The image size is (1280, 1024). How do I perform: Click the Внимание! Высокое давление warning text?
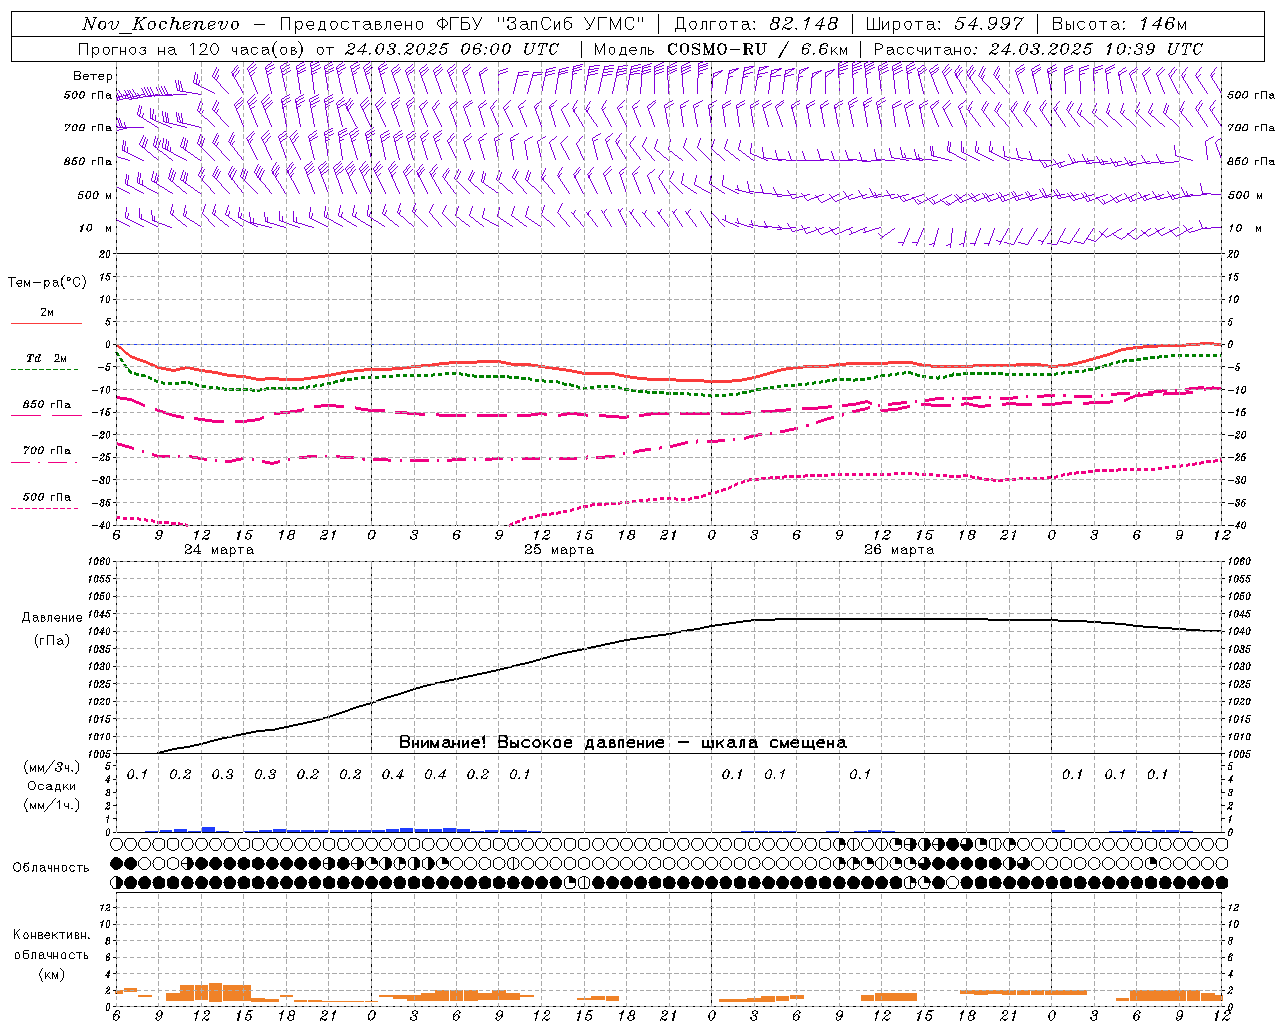(623, 743)
